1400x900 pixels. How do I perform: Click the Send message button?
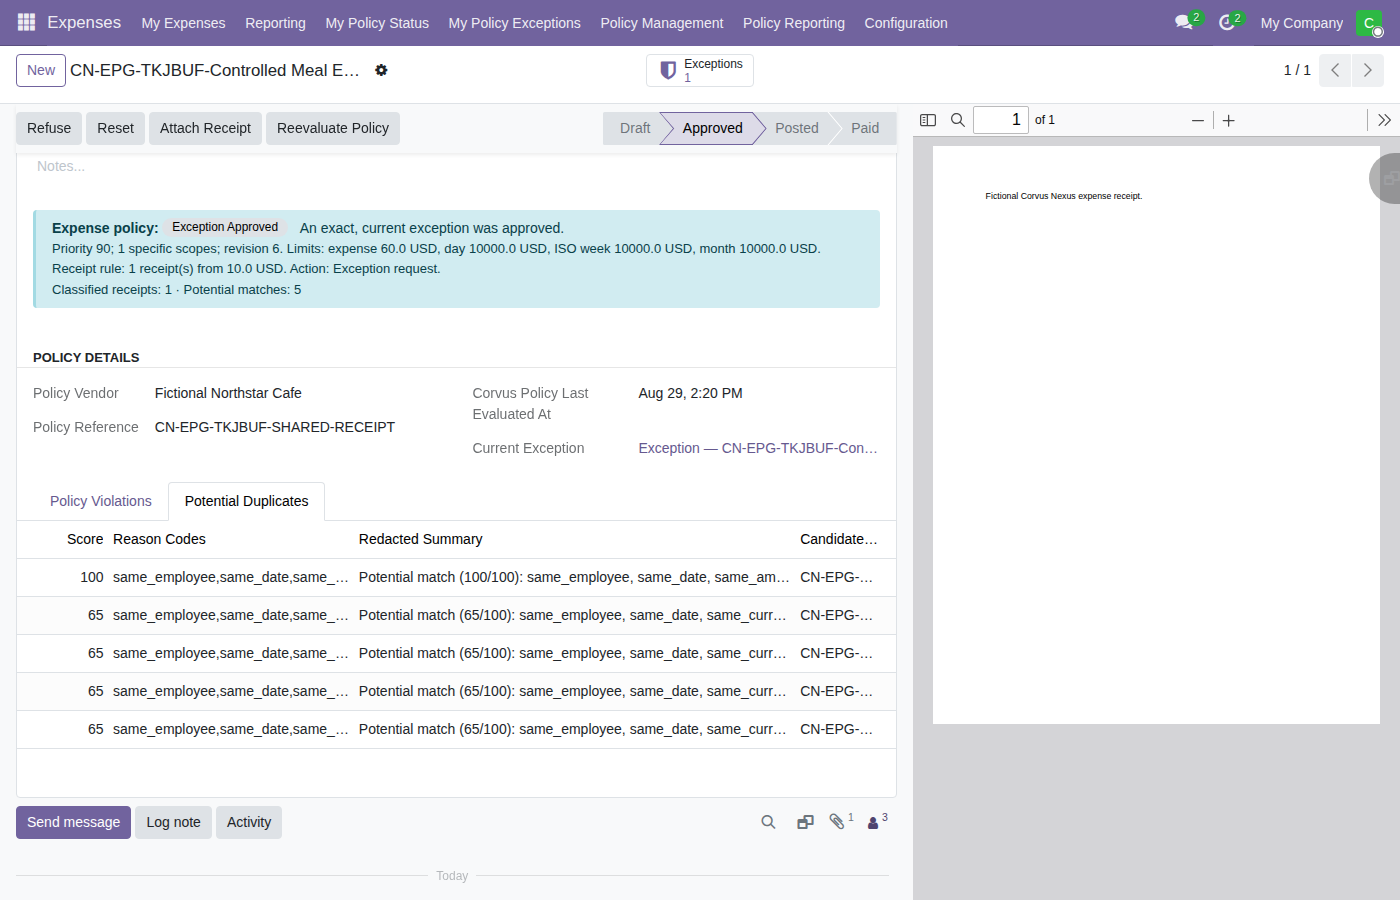73,822
